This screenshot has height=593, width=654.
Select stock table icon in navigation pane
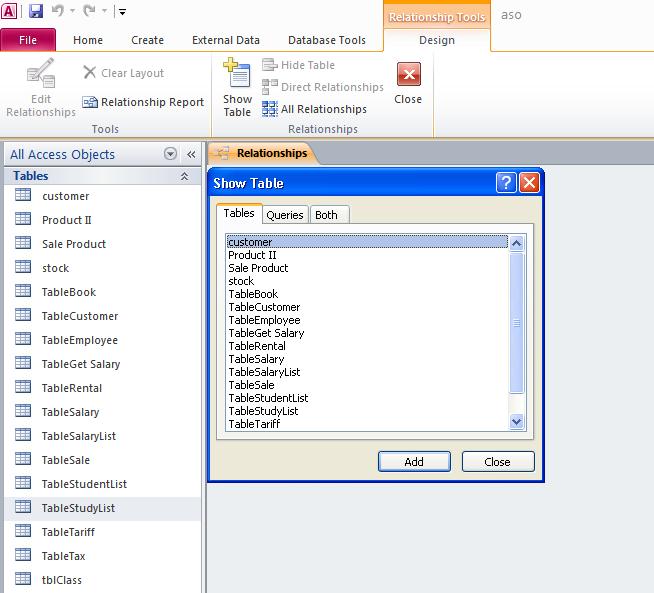23,266
